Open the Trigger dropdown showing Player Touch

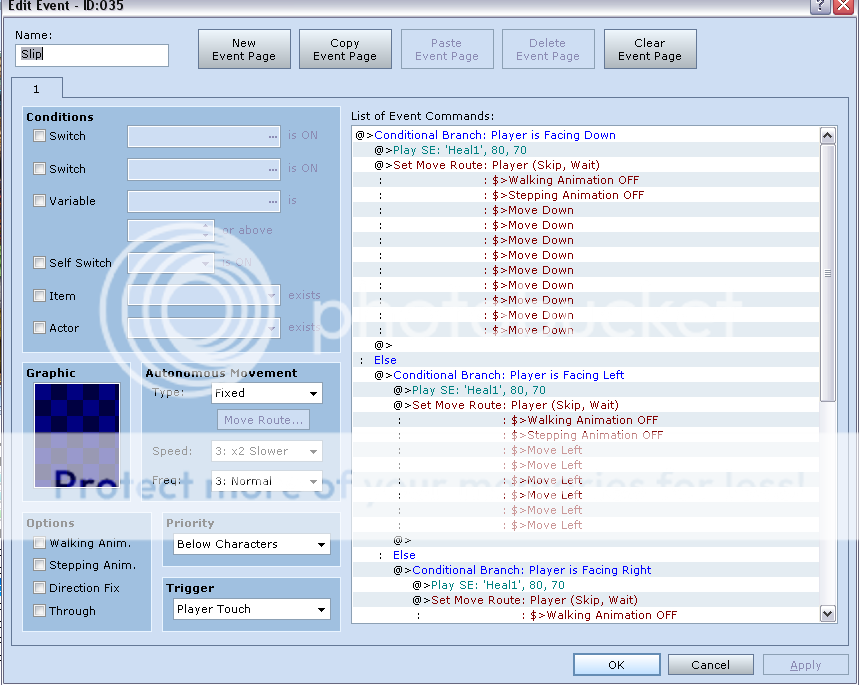pyautogui.click(x=251, y=609)
